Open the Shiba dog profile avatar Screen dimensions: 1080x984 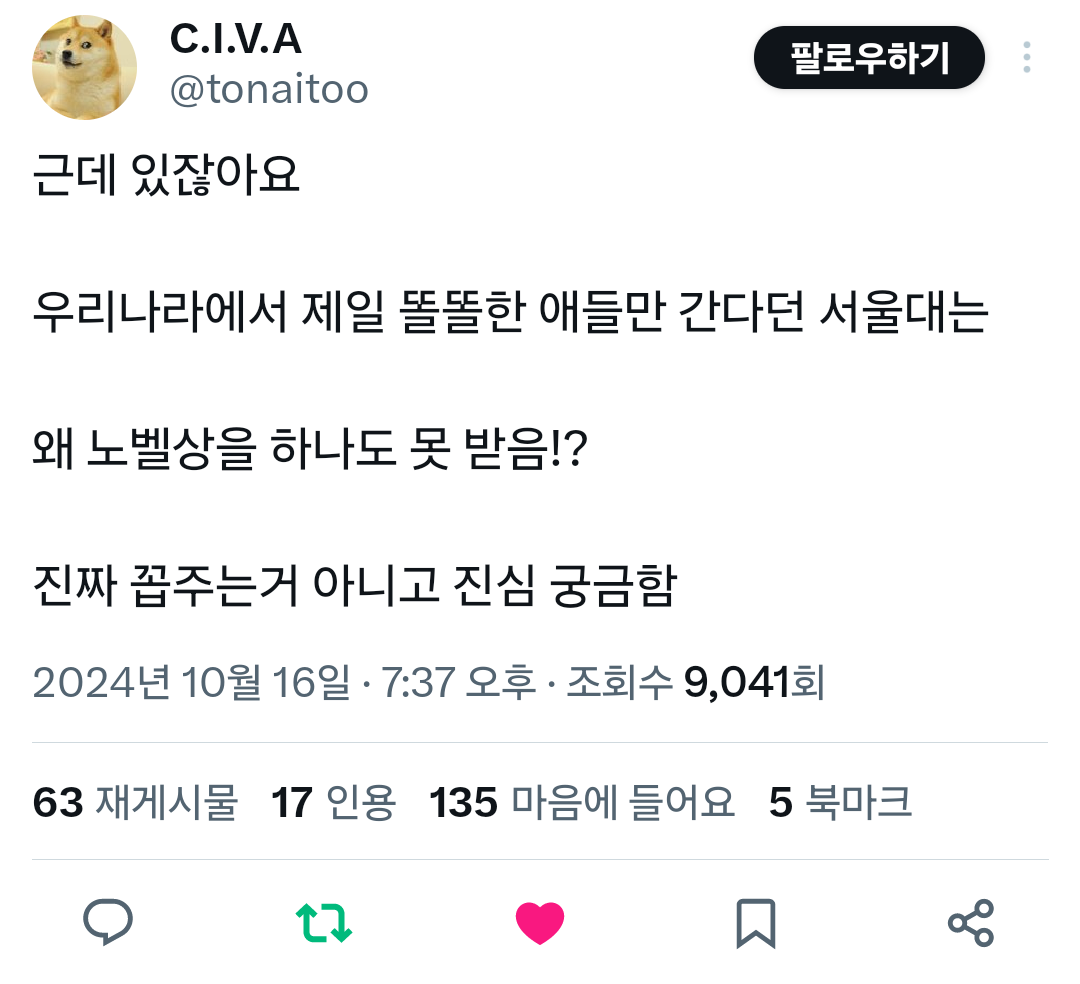click(x=84, y=67)
